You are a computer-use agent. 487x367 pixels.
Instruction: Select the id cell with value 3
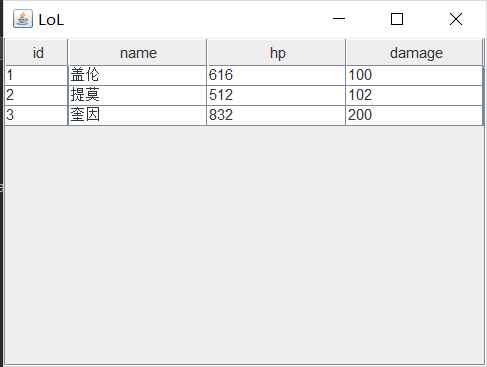pos(37,115)
